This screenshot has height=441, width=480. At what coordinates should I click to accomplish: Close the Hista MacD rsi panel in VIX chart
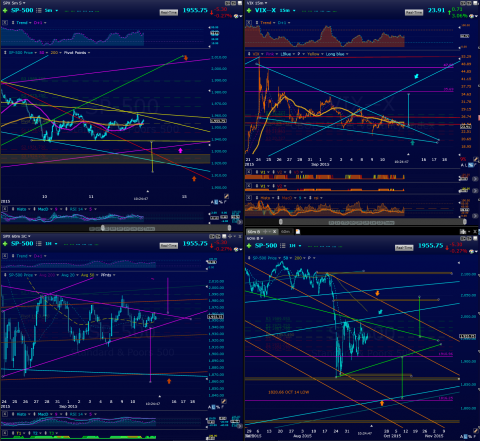point(249,198)
